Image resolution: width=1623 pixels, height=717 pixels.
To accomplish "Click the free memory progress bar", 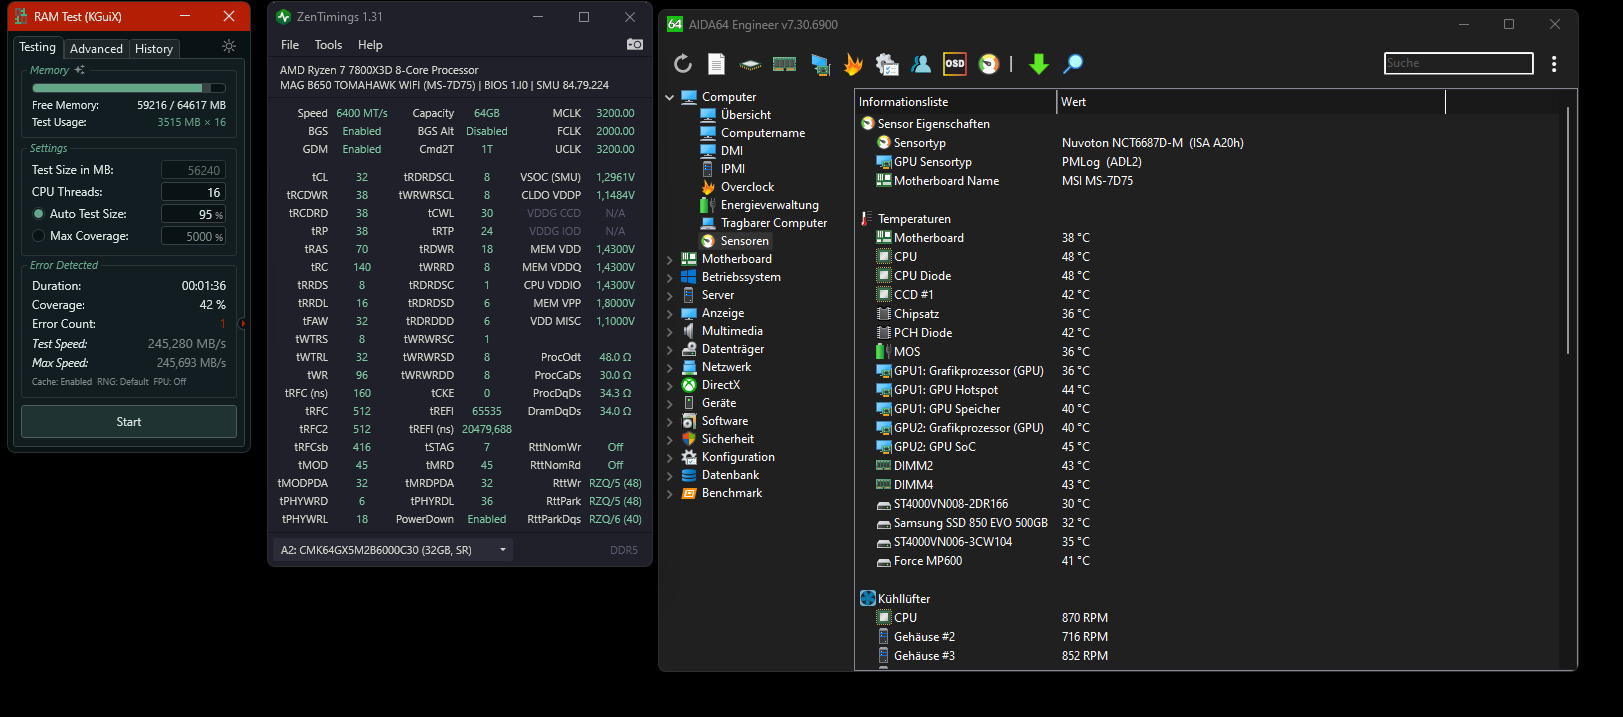I will pos(129,88).
